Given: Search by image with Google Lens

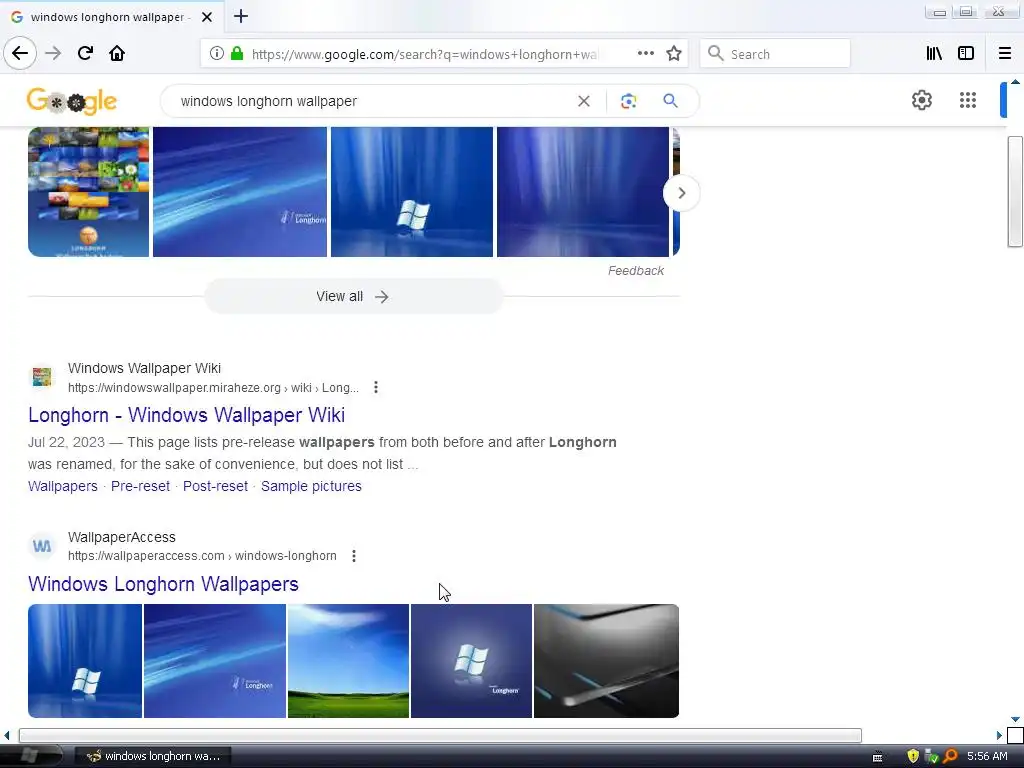Looking at the screenshot, I should 628,101.
